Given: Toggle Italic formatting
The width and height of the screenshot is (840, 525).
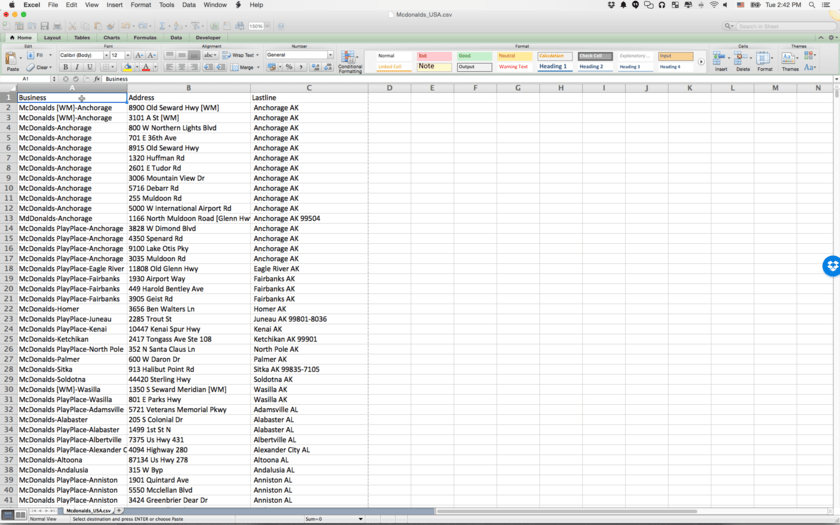Looking at the screenshot, I should 77,68.
